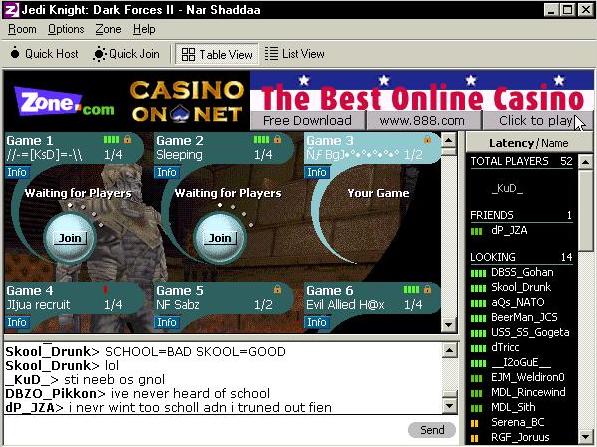This screenshot has height=447, width=597.
Task: Select player aQs_NATO
Action: (x=517, y=302)
